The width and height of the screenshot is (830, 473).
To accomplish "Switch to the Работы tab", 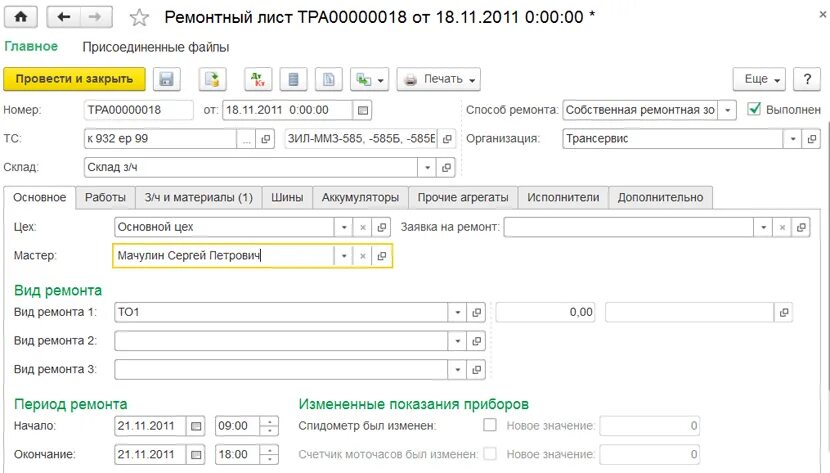I will (x=105, y=197).
